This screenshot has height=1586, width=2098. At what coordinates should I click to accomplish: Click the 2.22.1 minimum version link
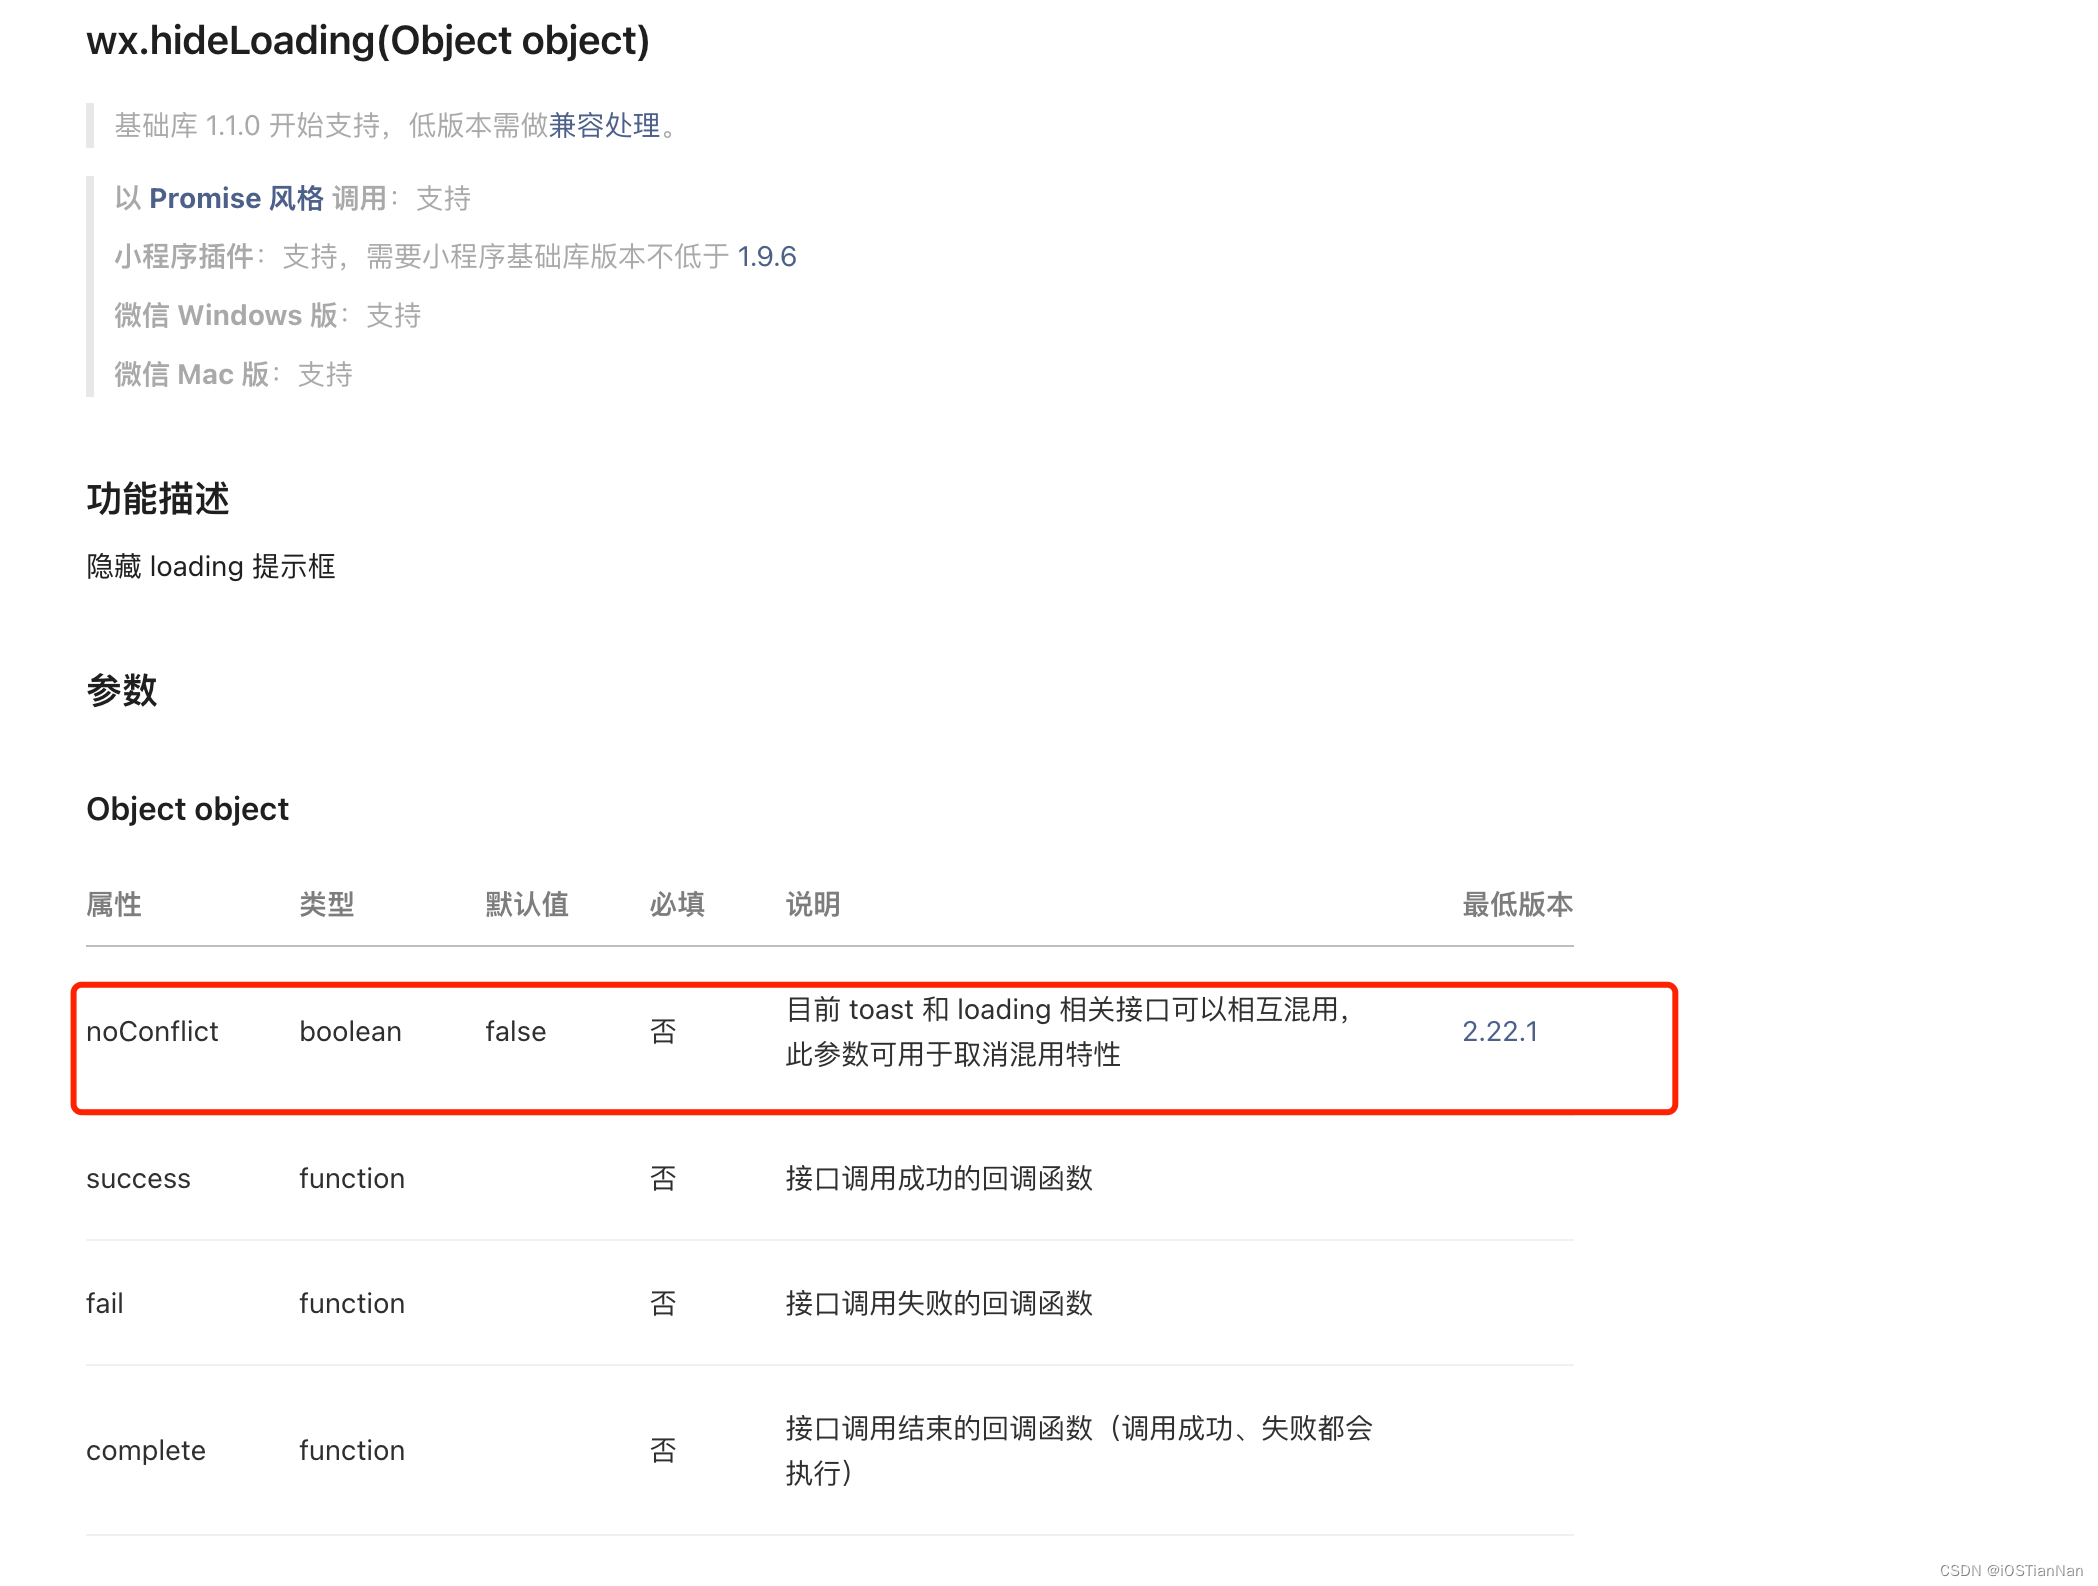1500,1031
